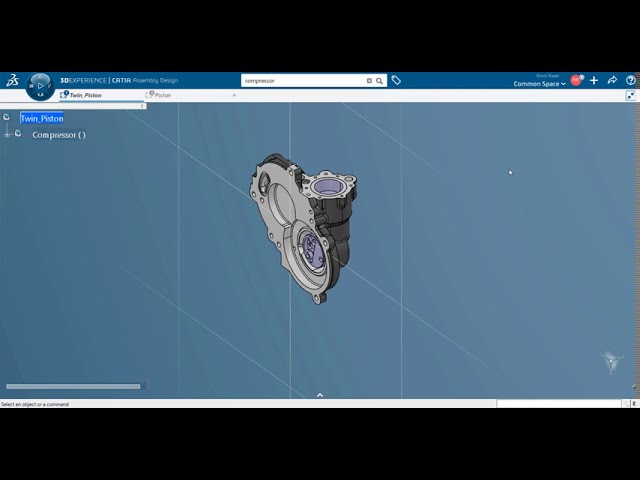Image resolution: width=640 pixels, height=480 pixels.
Task: Expand the Compressor () tree node
Action: pyautogui.click(x=7, y=134)
